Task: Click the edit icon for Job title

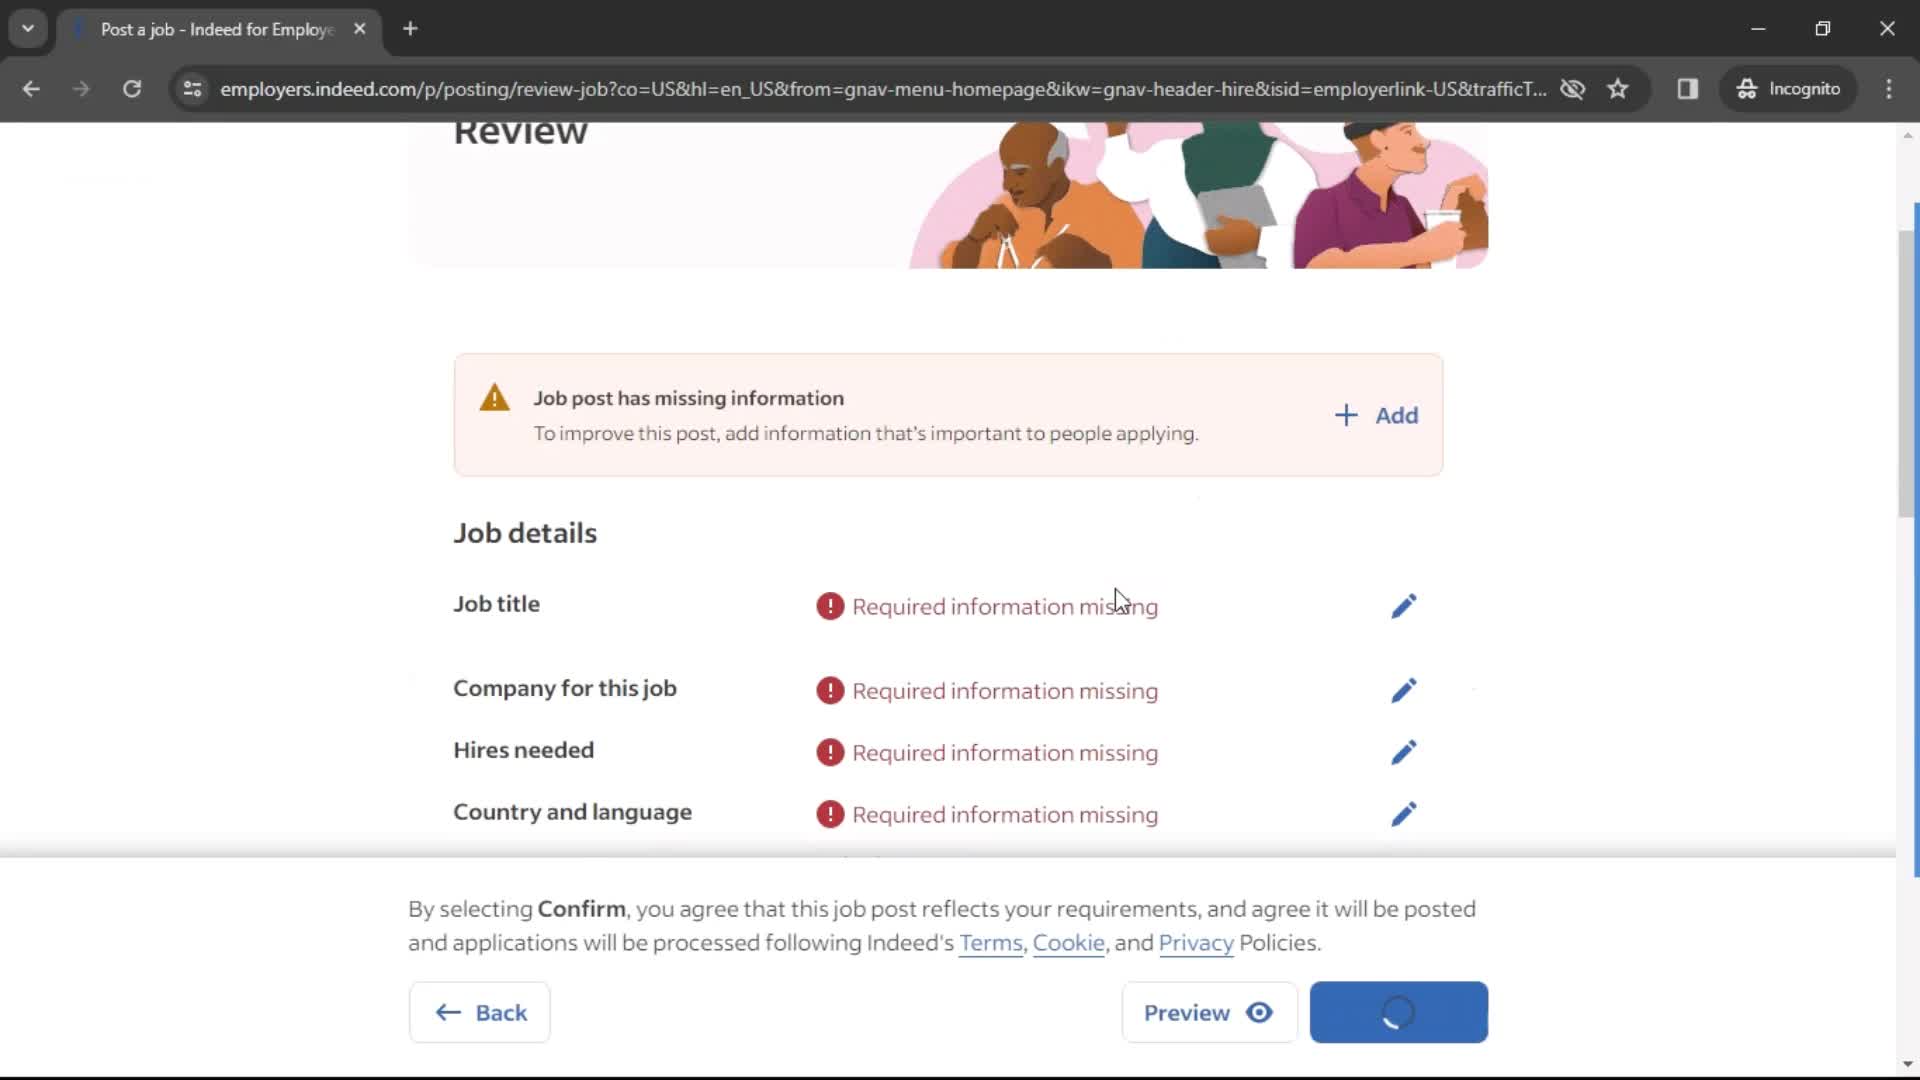Action: (x=1402, y=605)
